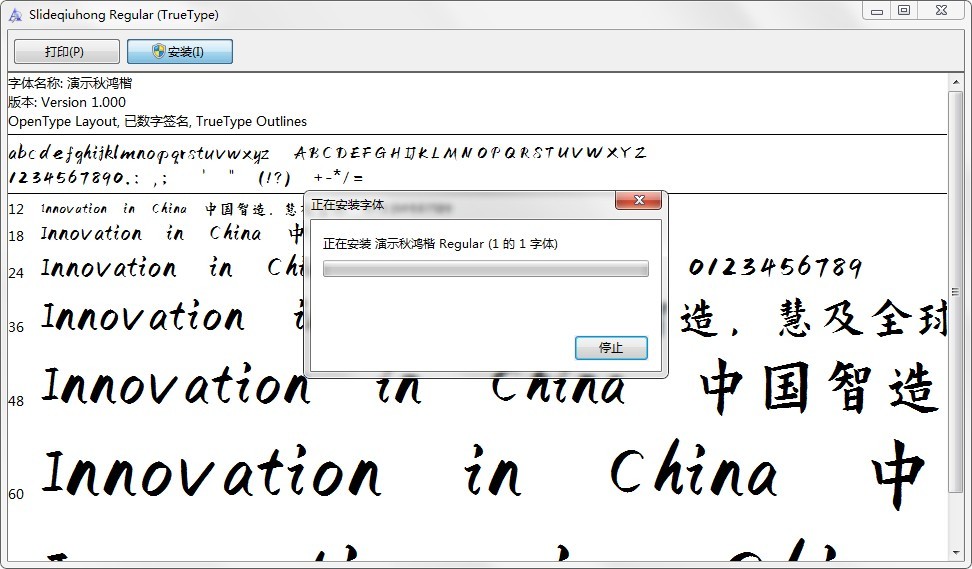Viewport: 972px width, 569px height.
Task: Click the 安装(I) install button
Action: click(180, 51)
